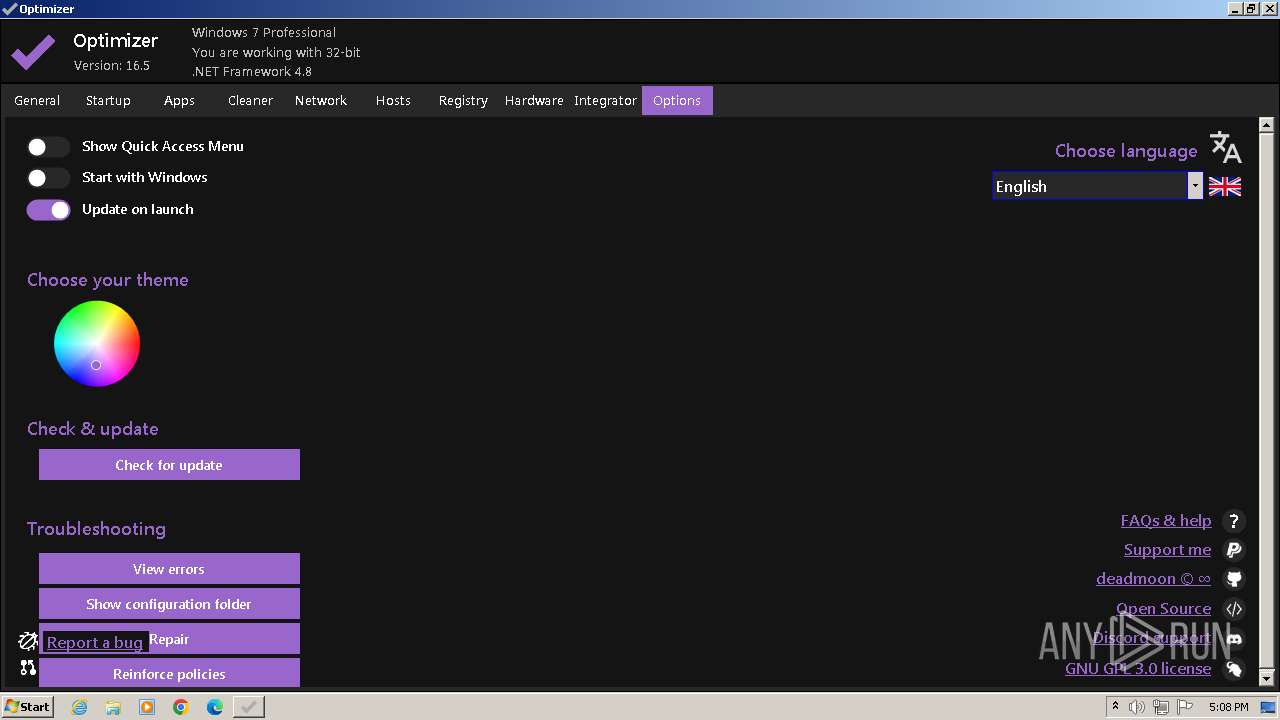Image resolution: width=1280 pixels, height=720 pixels.
Task: Disable Update on launch switch
Action: tap(48, 209)
